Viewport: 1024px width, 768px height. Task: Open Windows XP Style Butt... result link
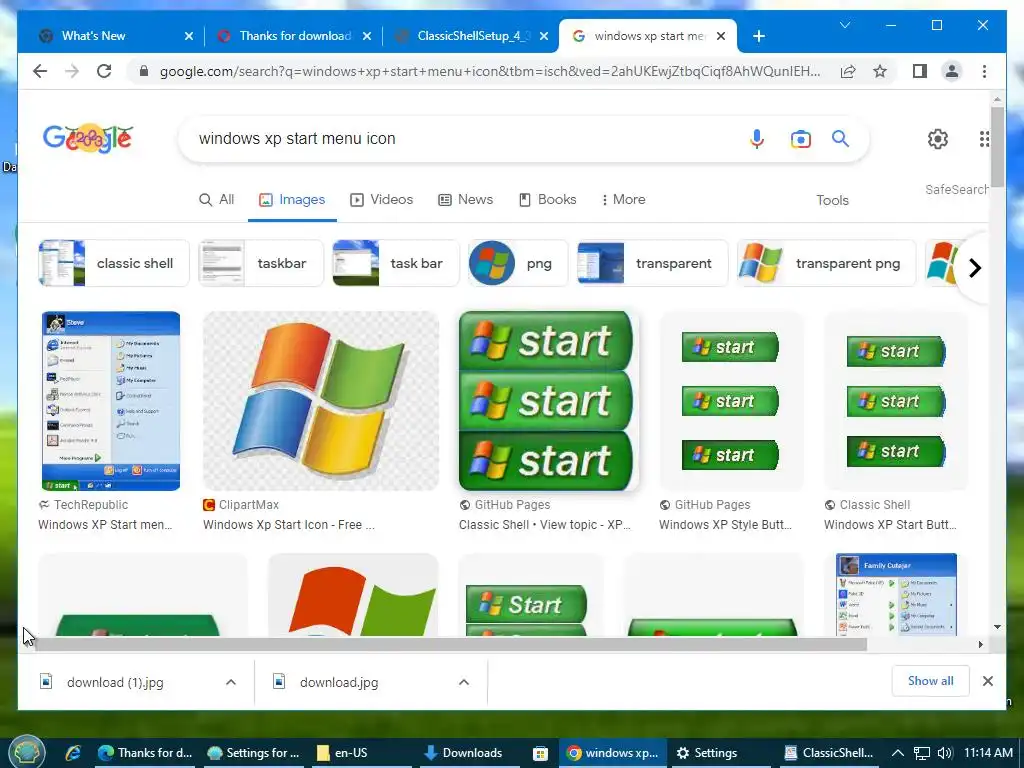[725, 524]
